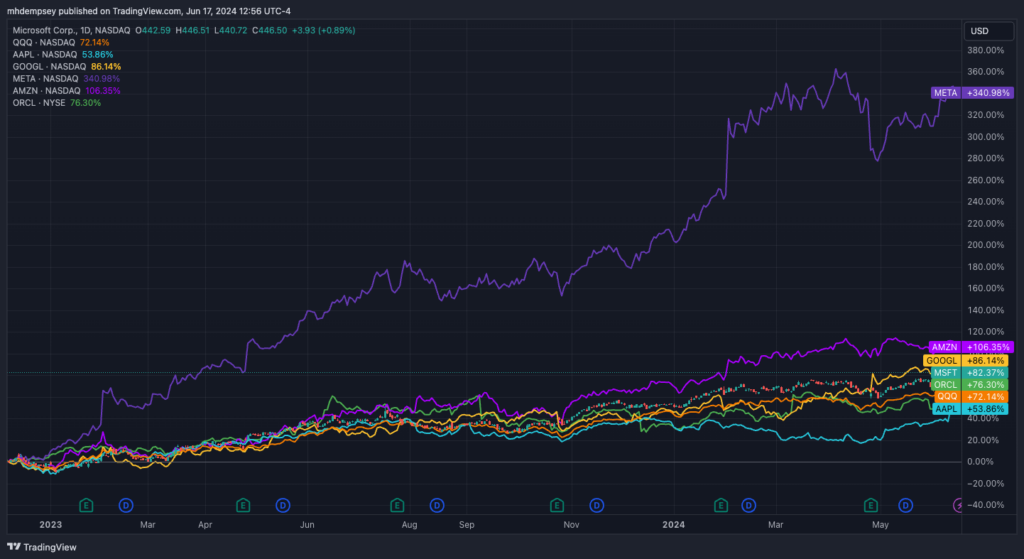Open the May 2023 dividend D marker
Image resolution: width=1024 pixels, height=559 pixels.
click(283, 505)
